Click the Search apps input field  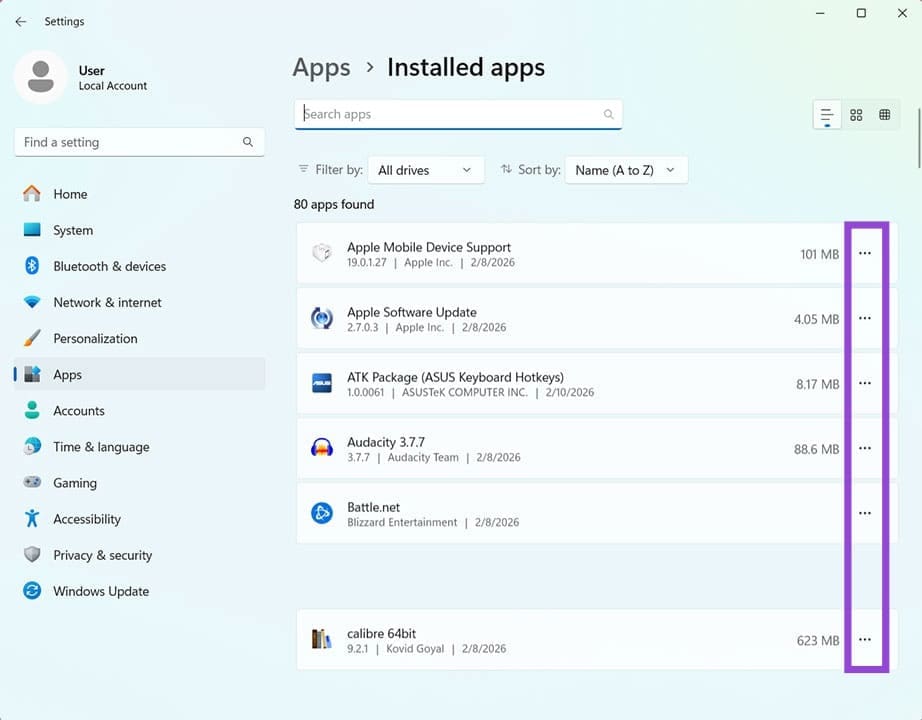coord(450,114)
